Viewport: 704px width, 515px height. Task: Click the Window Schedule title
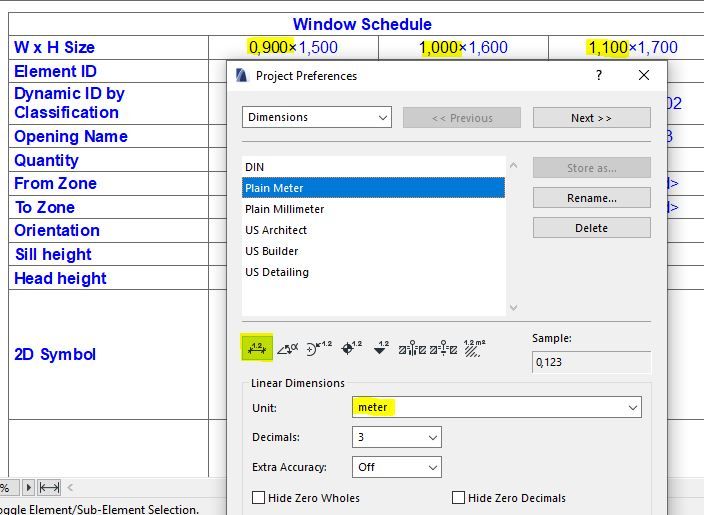362,24
